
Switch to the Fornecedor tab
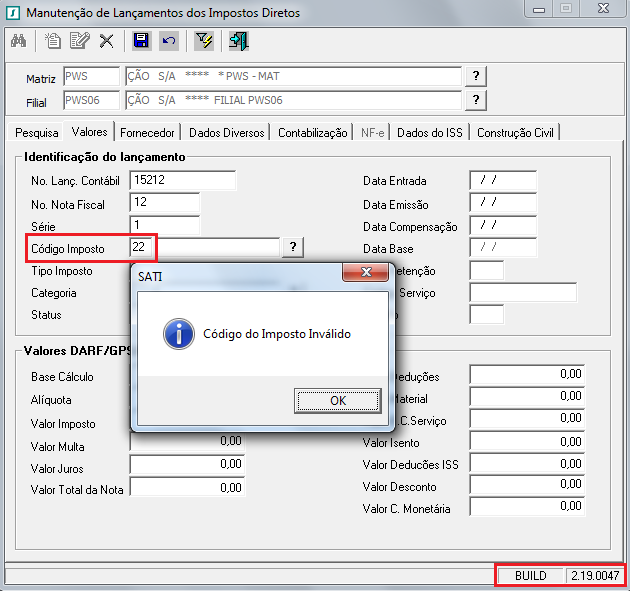[147, 132]
